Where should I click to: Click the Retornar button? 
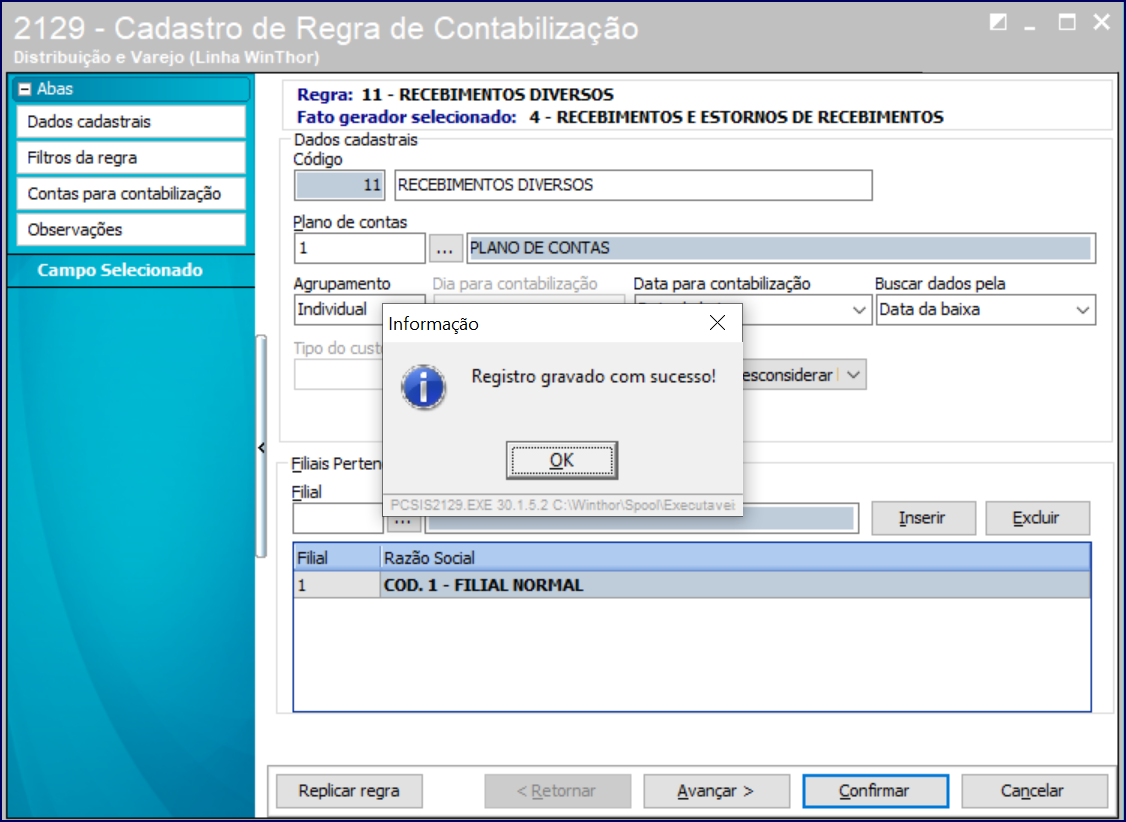click(x=557, y=790)
